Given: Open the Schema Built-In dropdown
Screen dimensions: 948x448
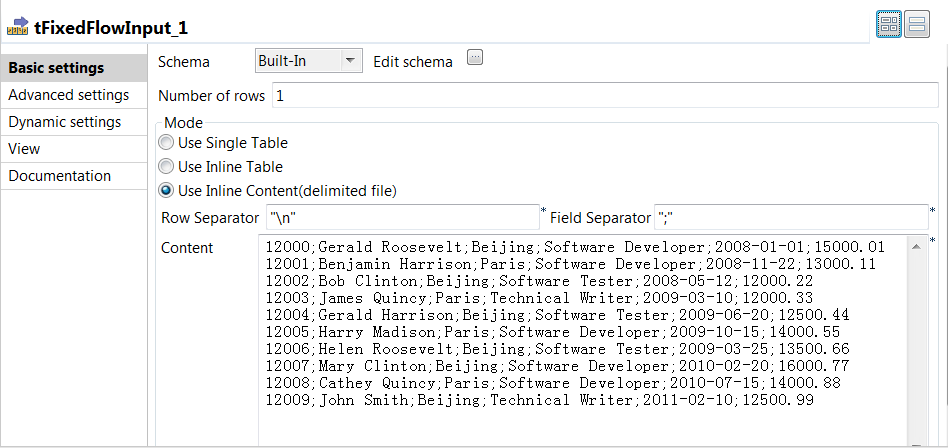Looking at the screenshot, I should point(307,61).
